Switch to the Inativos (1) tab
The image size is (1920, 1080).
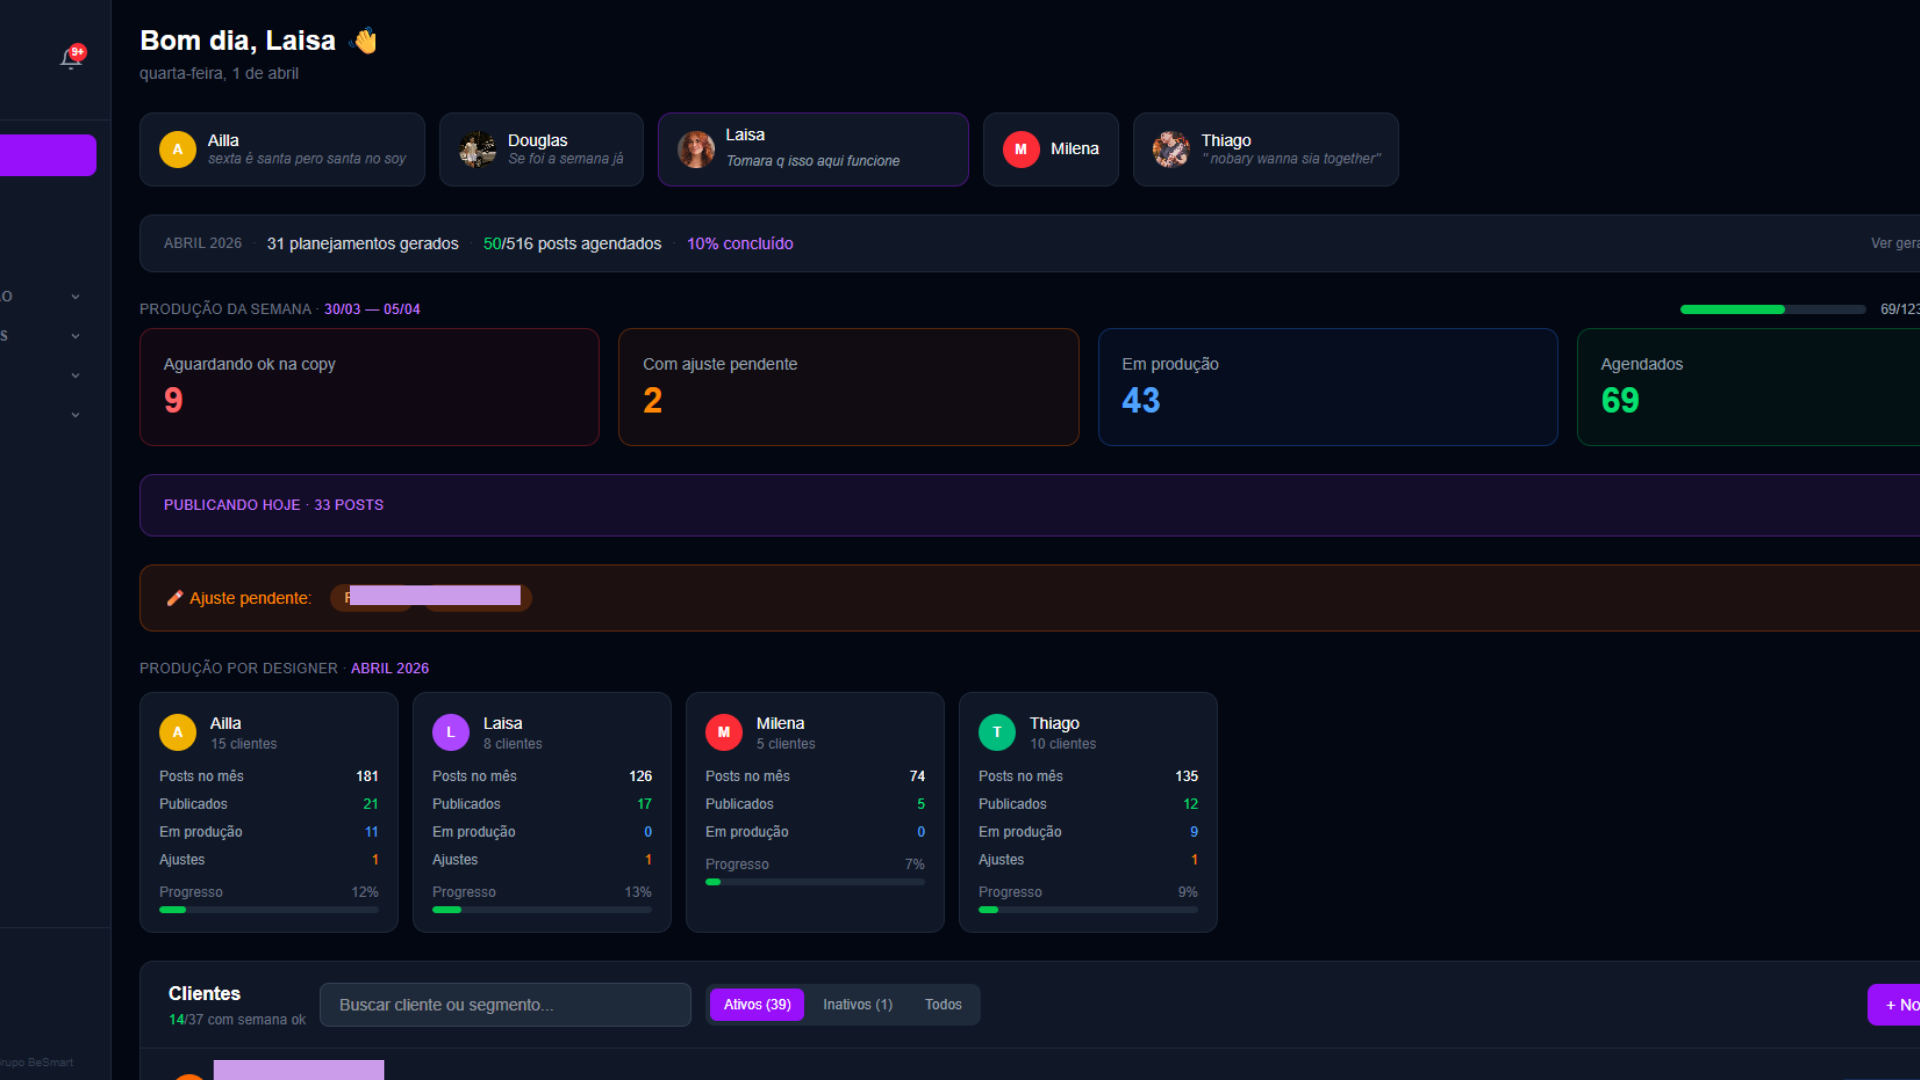[857, 1004]
